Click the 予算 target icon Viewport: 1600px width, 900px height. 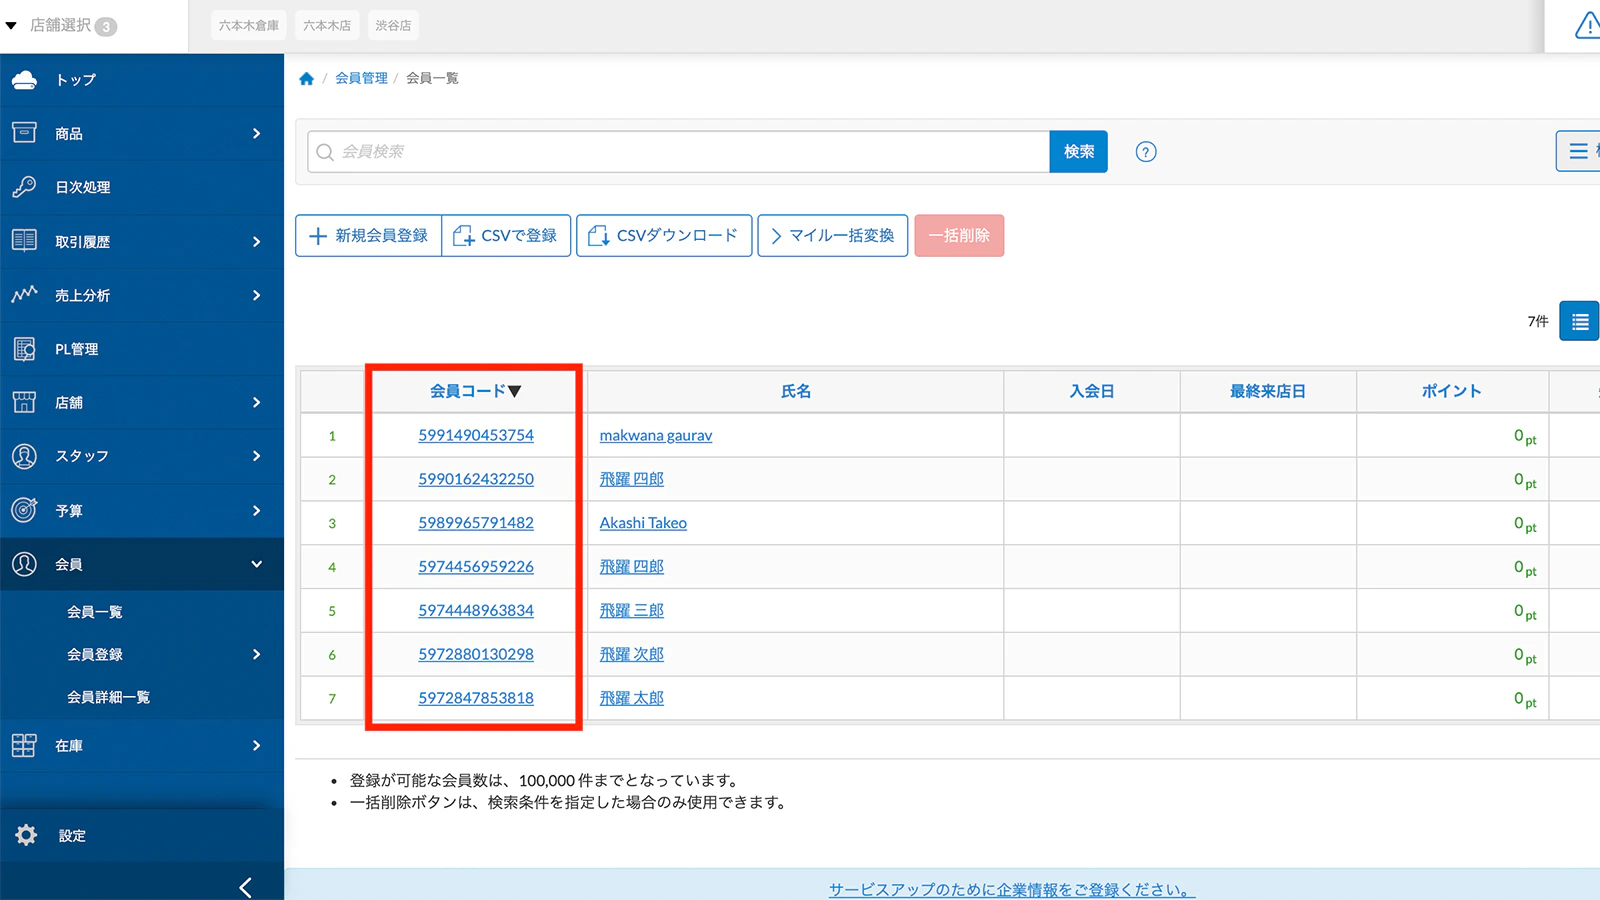click(24, 510)
